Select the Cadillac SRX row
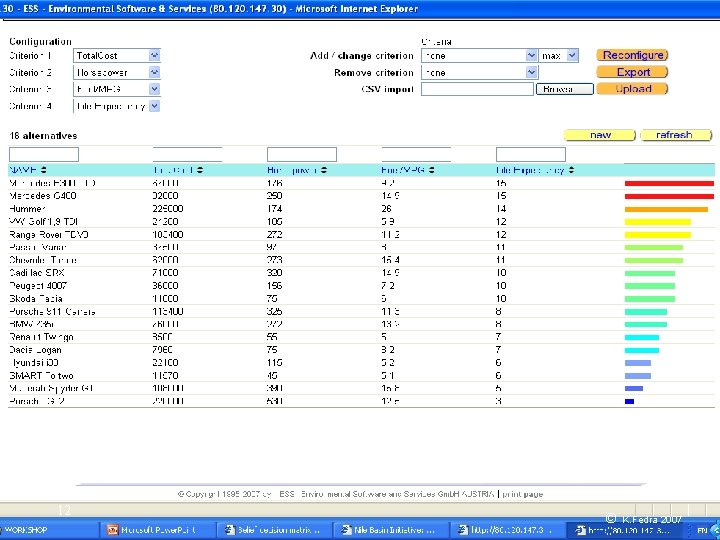 click(361, 273)
